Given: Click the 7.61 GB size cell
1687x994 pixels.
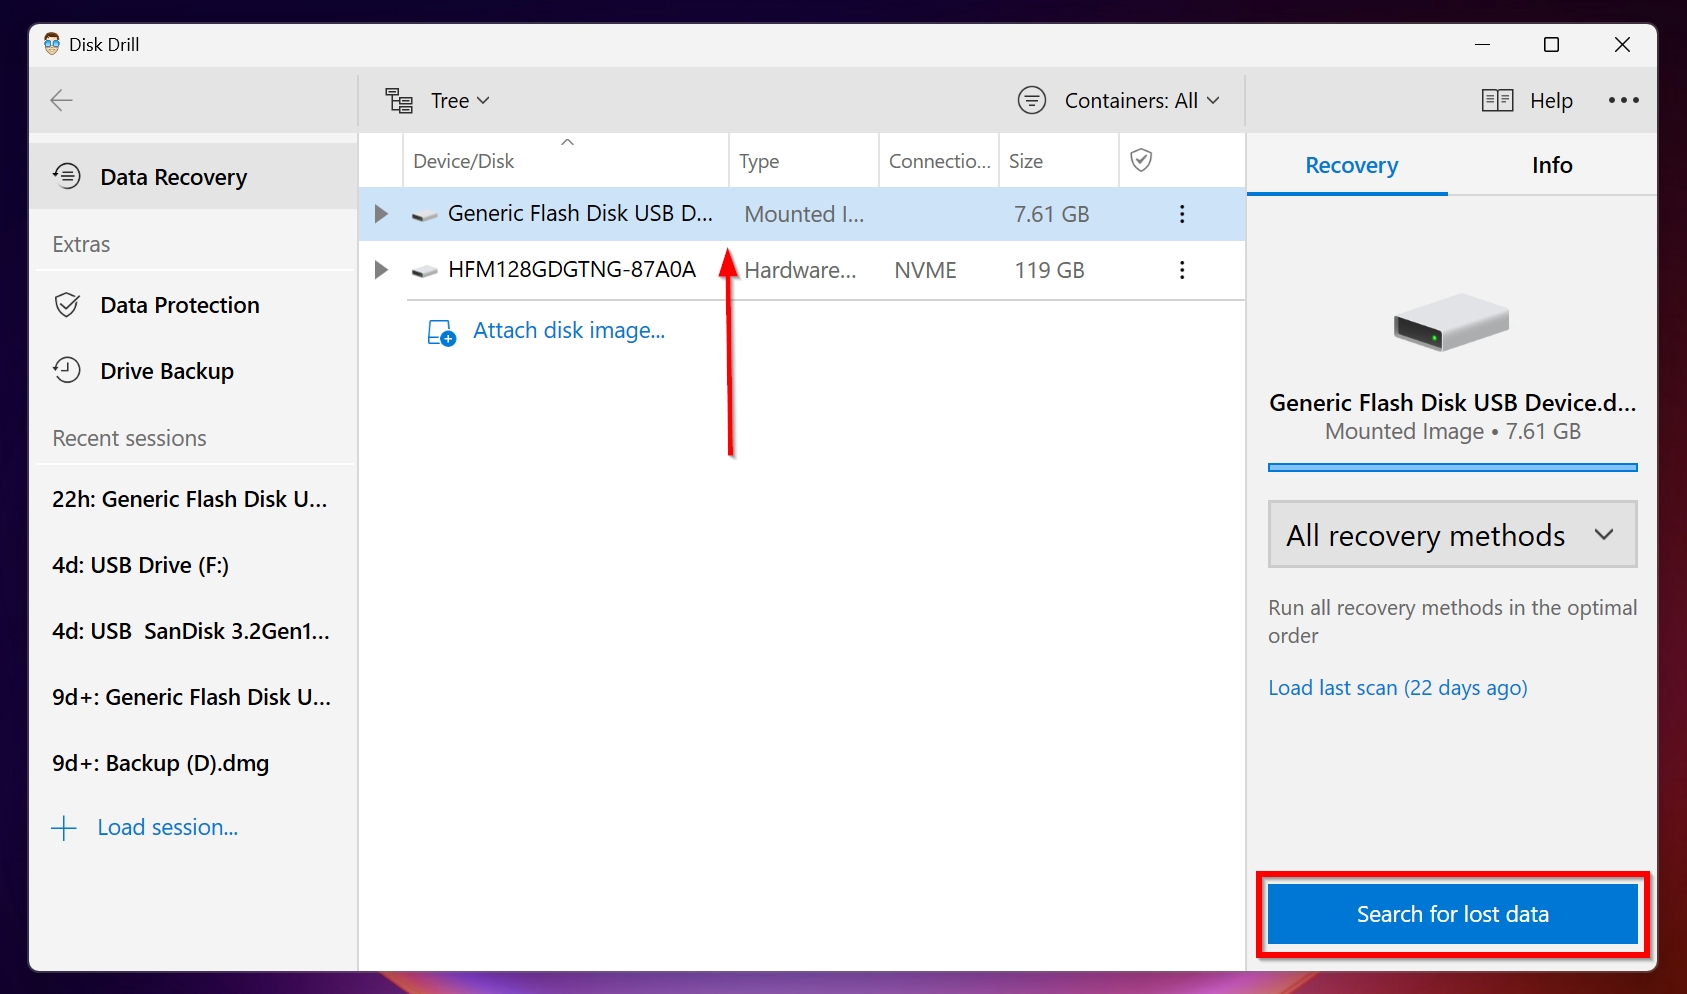Looking at the screenshot, I should [1052, 214].
